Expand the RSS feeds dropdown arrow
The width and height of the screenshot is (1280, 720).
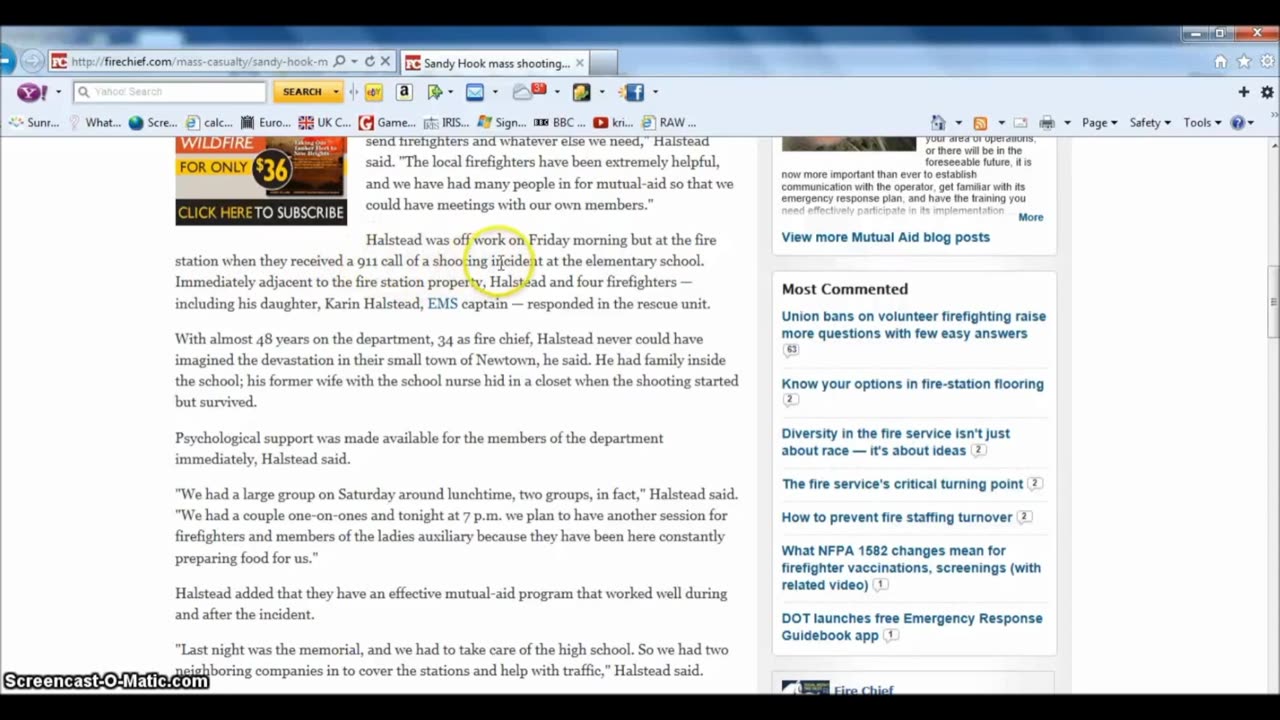[x=1001, y=123]
